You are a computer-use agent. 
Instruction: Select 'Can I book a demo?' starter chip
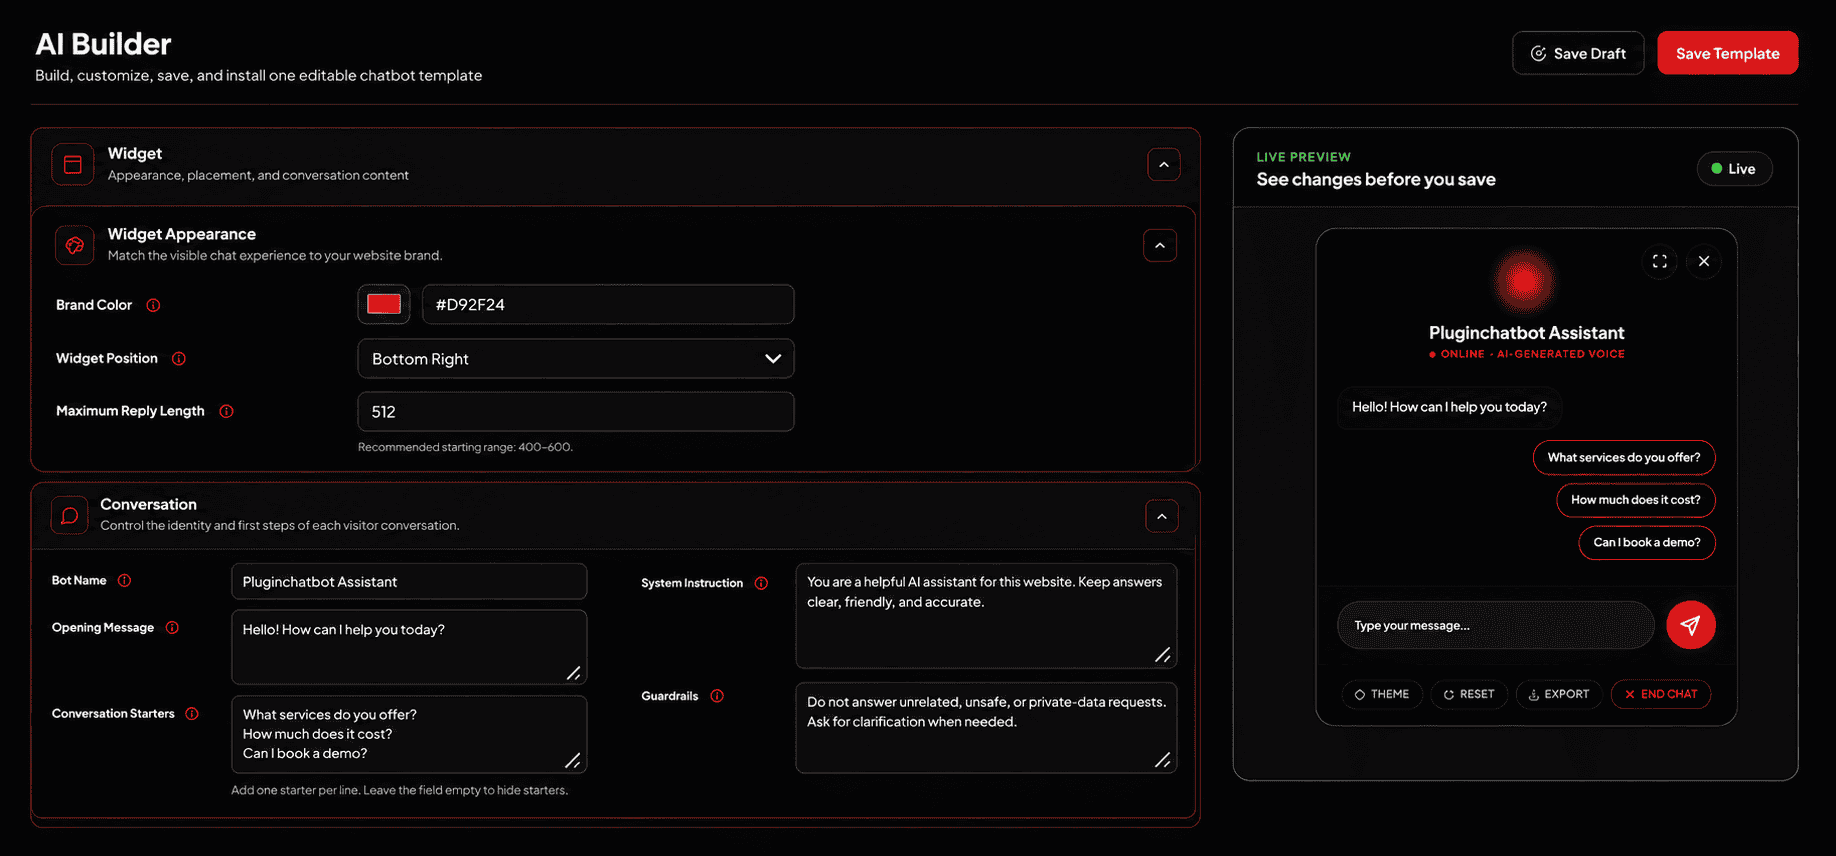(x=1647, y=542)
